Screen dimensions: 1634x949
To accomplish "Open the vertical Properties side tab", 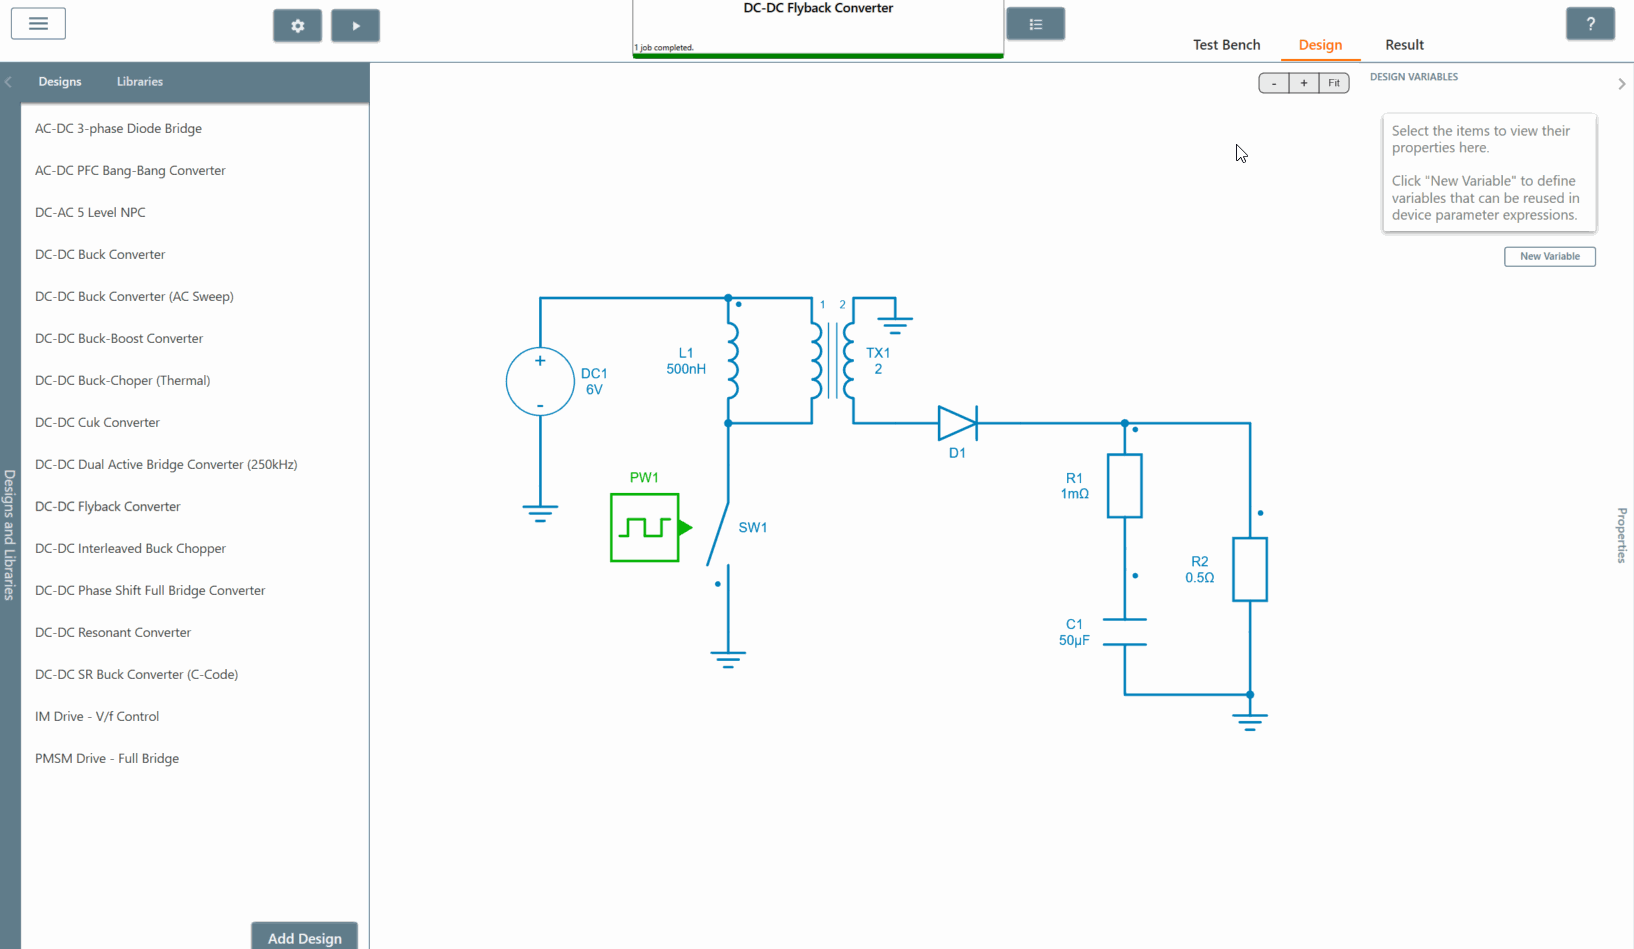I will 1621,535.
